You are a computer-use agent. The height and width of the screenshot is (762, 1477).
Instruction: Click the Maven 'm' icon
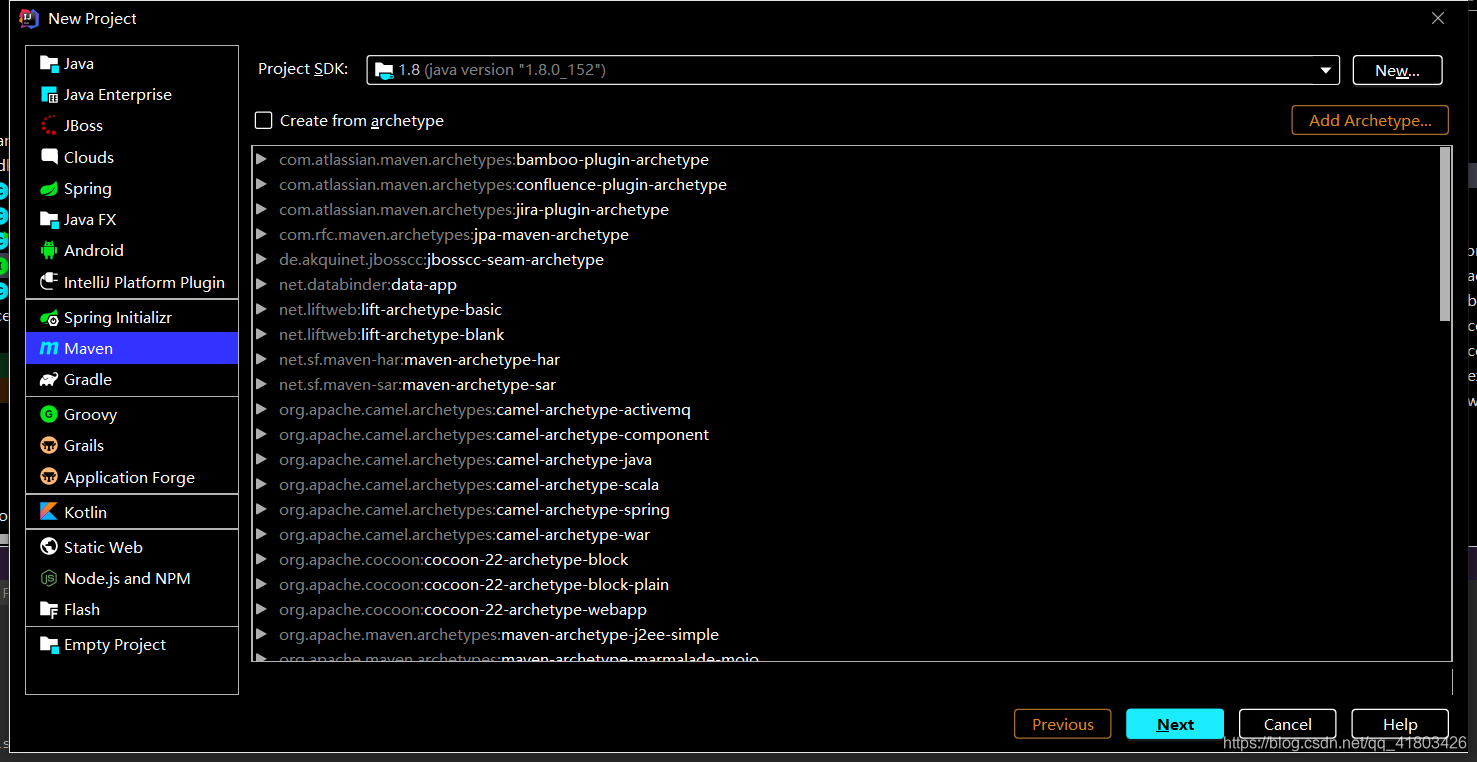49,349
